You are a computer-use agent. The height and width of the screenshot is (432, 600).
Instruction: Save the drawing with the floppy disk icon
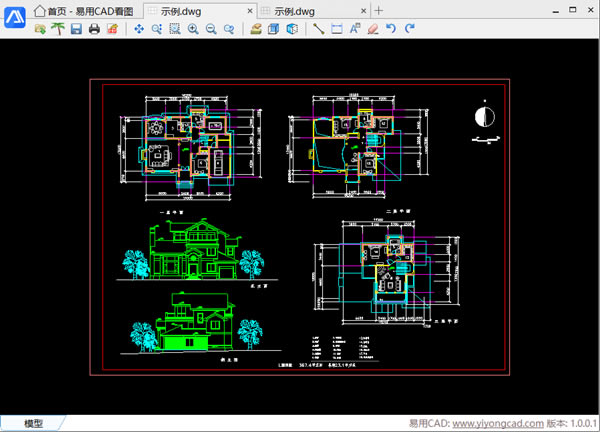tap(76, 29)
